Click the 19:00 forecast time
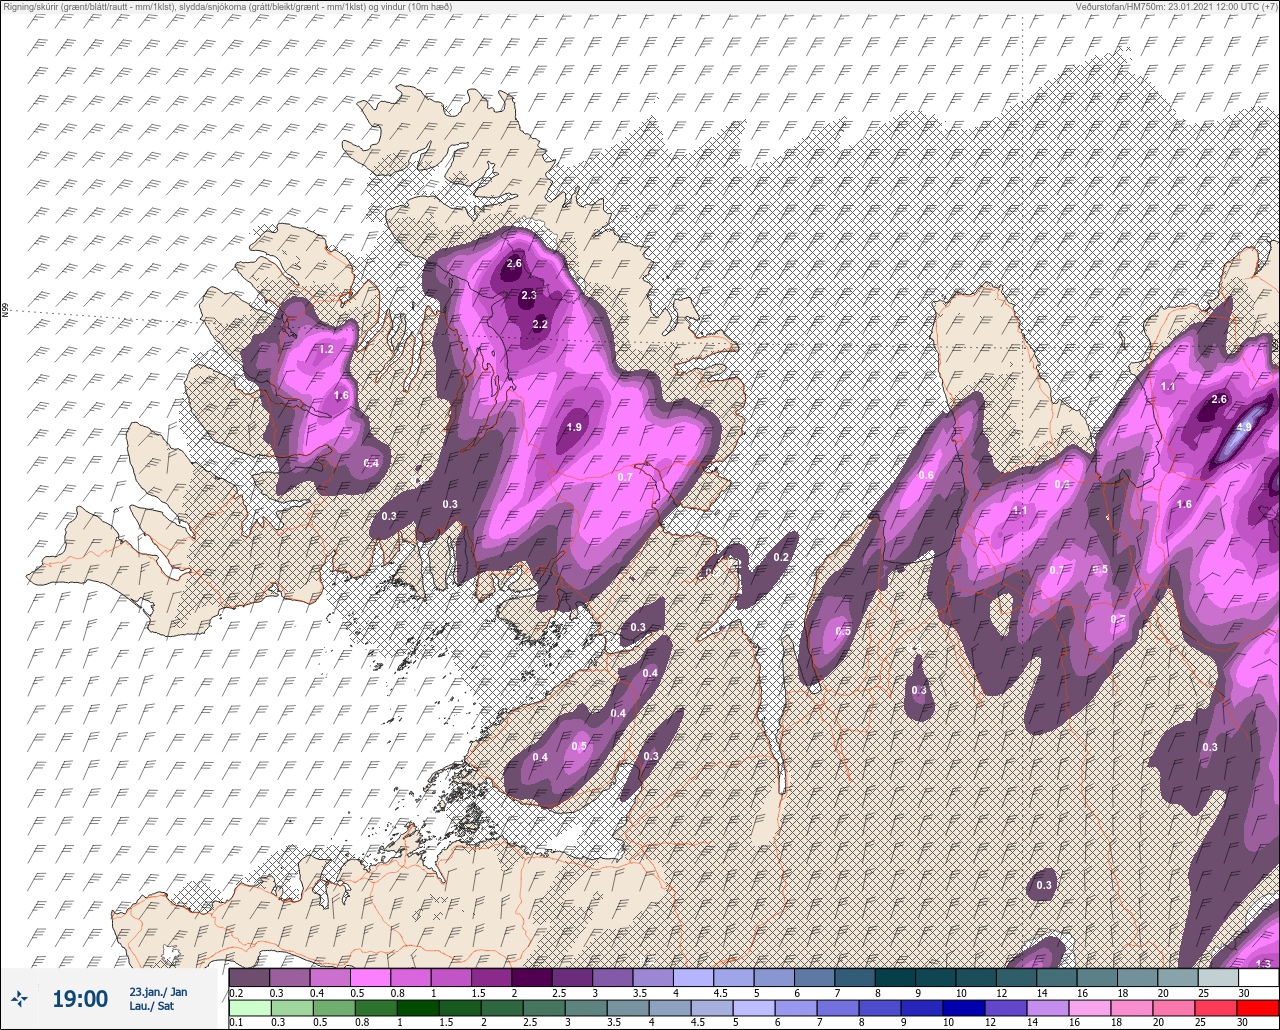 tap(80, 998)
